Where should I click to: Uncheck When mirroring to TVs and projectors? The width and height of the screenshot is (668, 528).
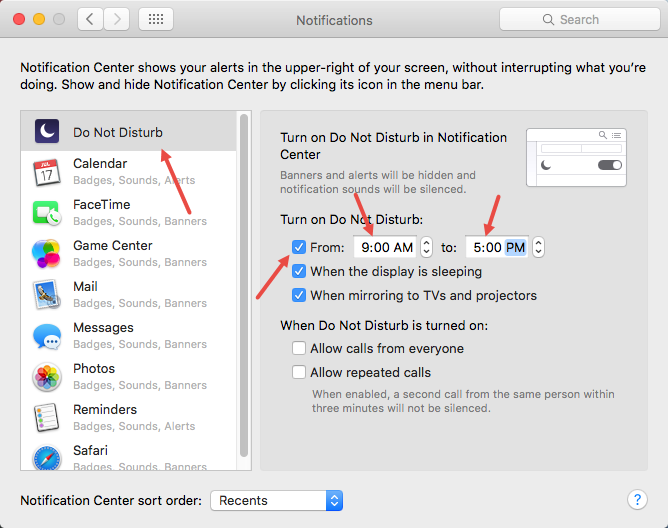(299, 295)
